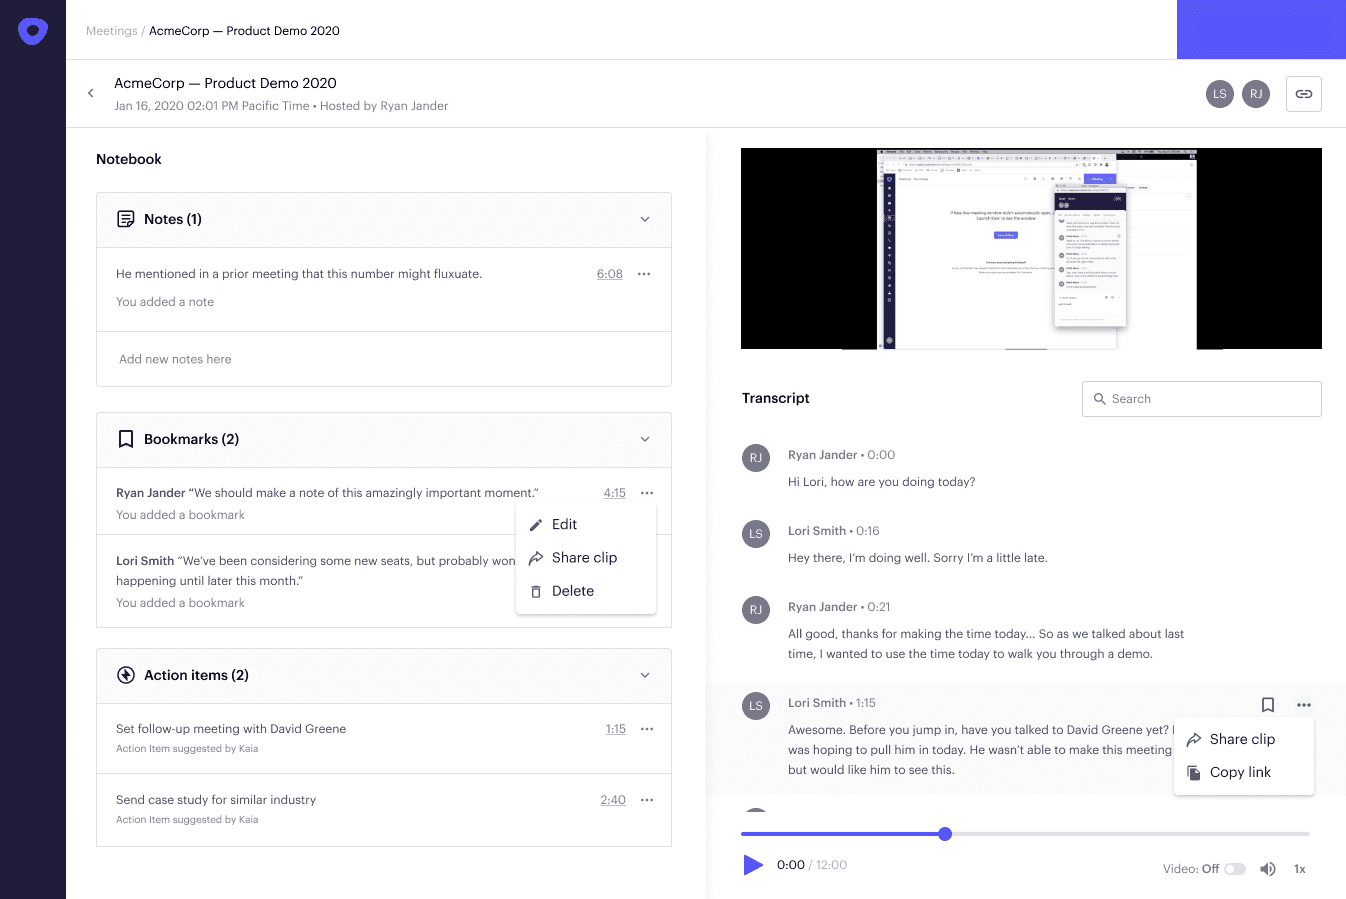
Task: Select Edit from bookmark menu
Action: point(564,525)
